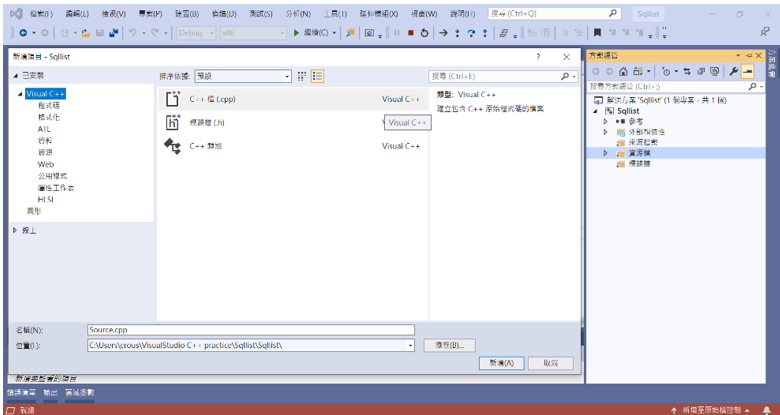780x415 pixels.
Task: Click the Home icon in Solution Explorer
Action: tap(623, 72)
